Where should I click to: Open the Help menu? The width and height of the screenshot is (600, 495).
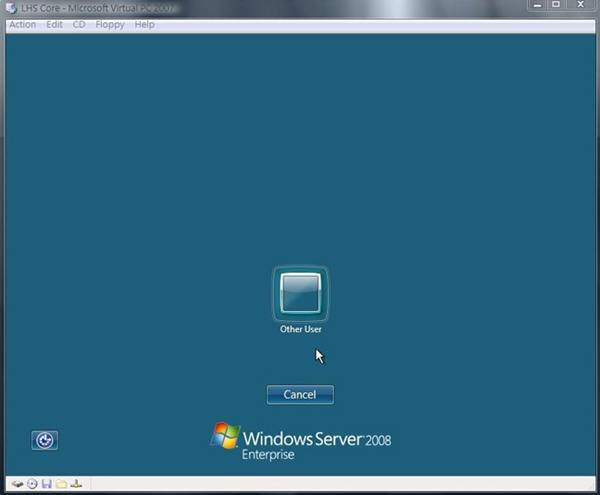click(x=144, y=24)
